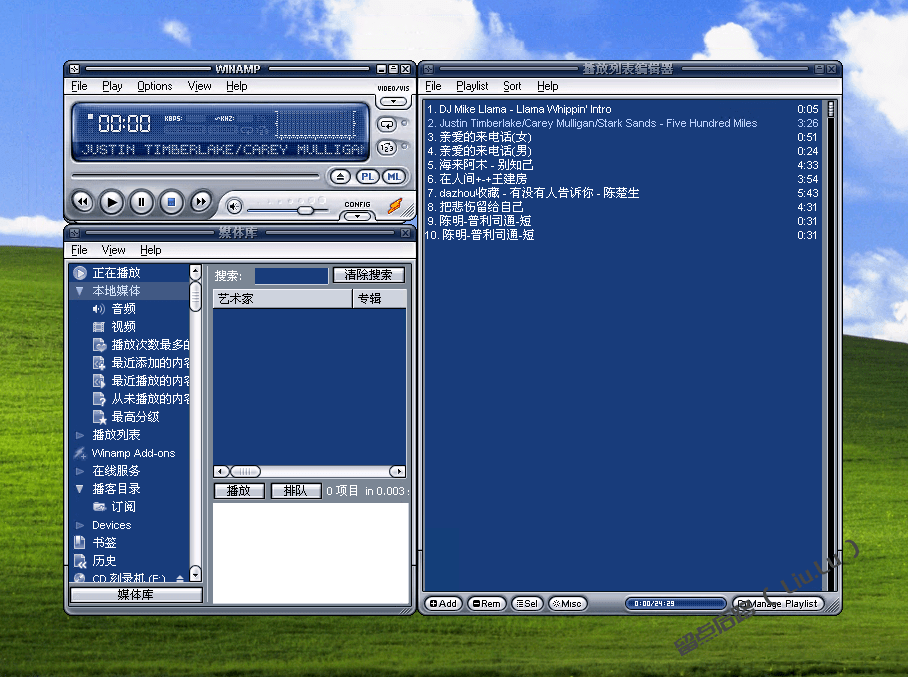Open 书签 bookmarks in the tree
Image resolution: width=908 pixels, height=677 pixels.
coord(104,543)
